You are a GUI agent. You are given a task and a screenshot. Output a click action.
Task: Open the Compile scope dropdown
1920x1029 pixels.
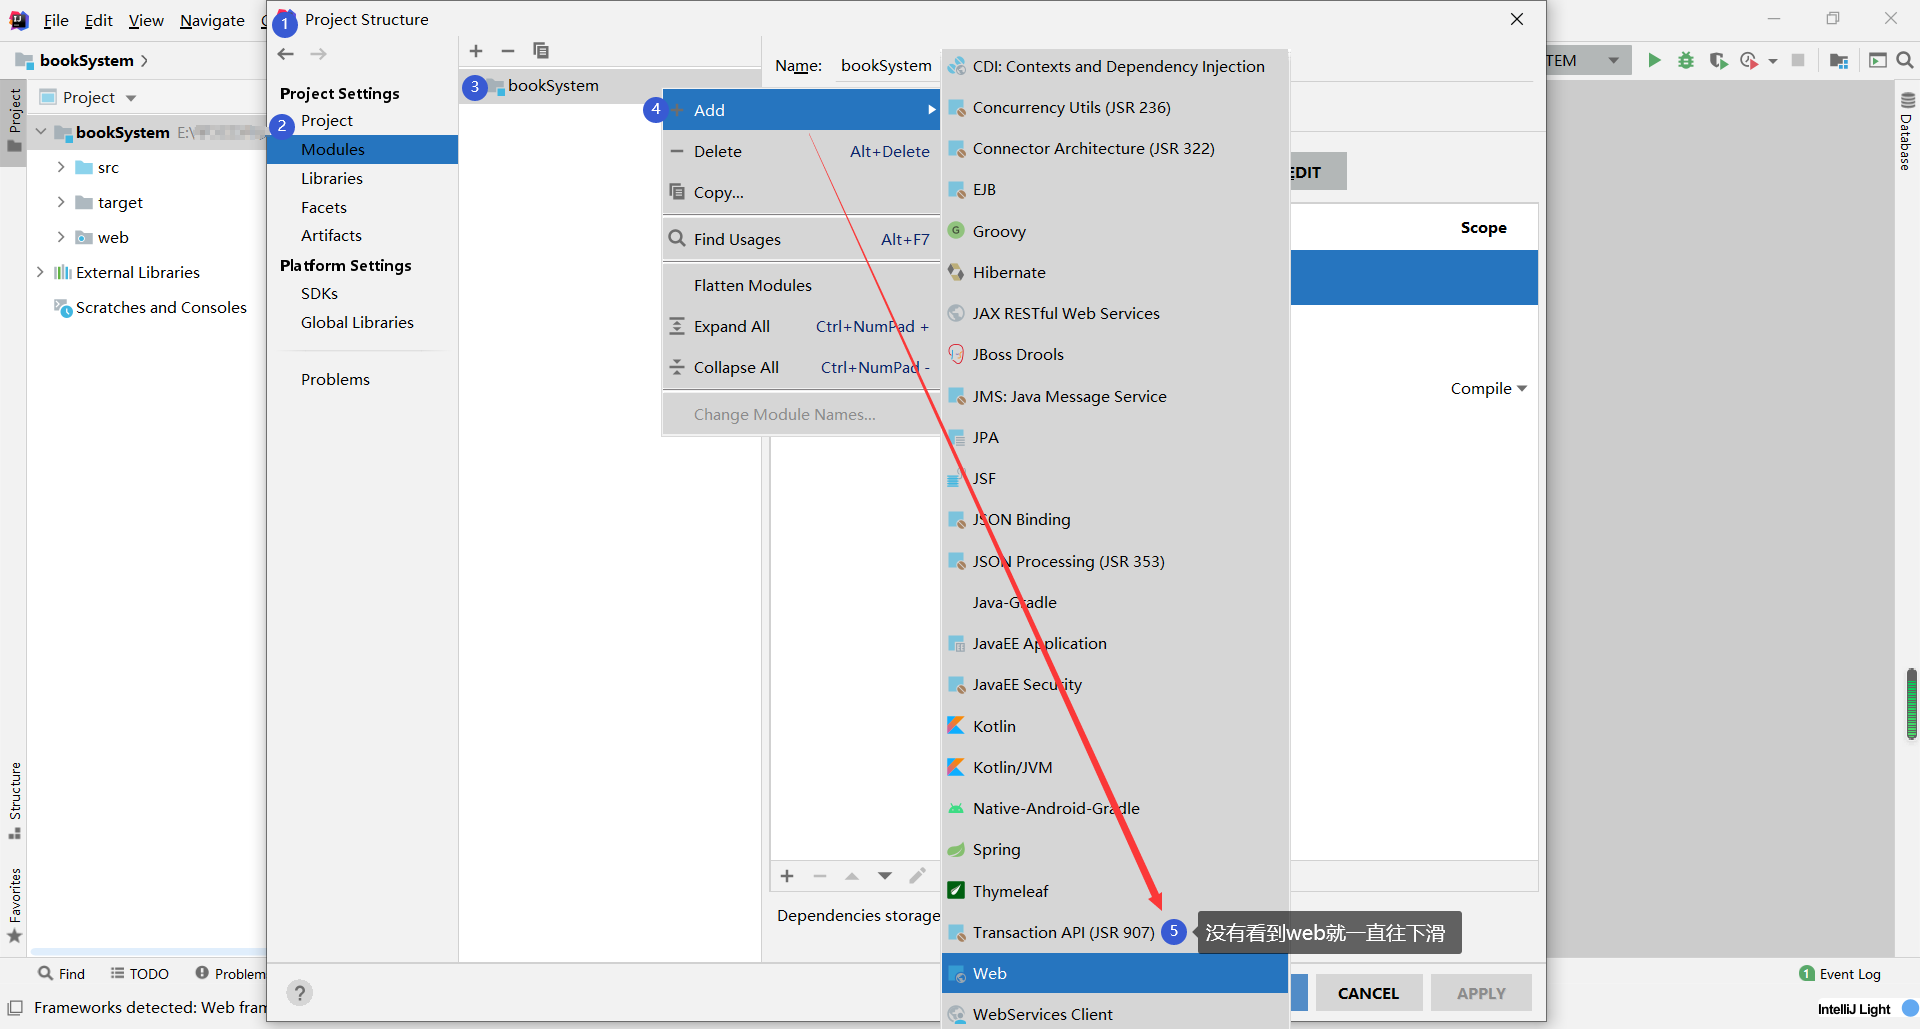1488,388
